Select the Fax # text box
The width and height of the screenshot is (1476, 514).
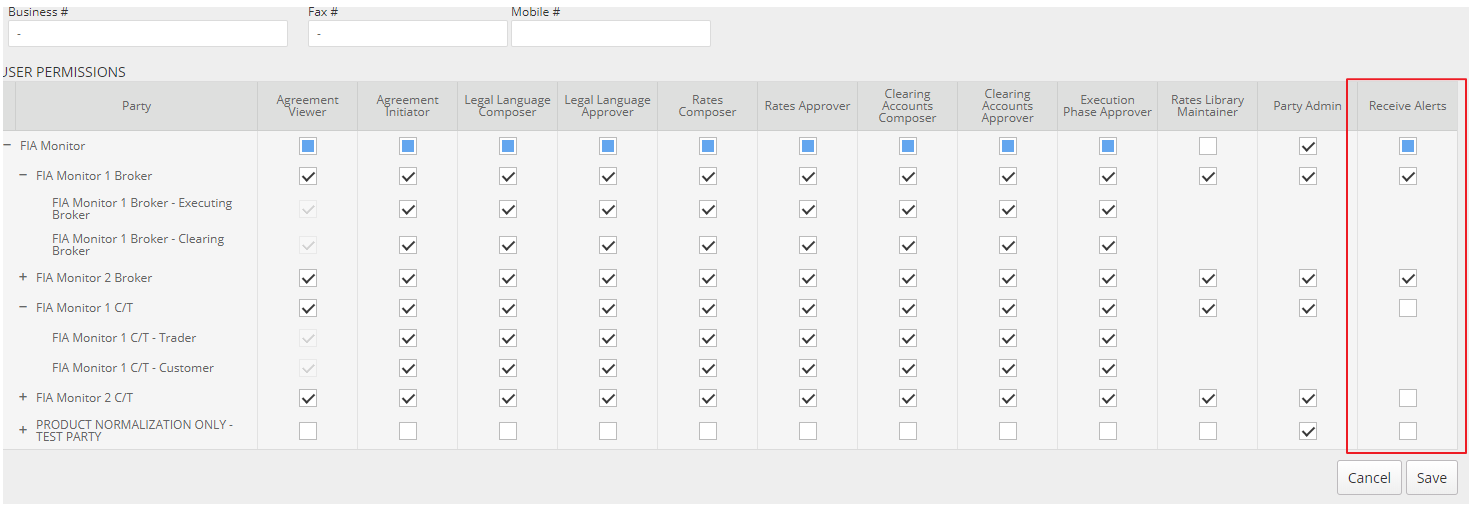coord(408,34)
